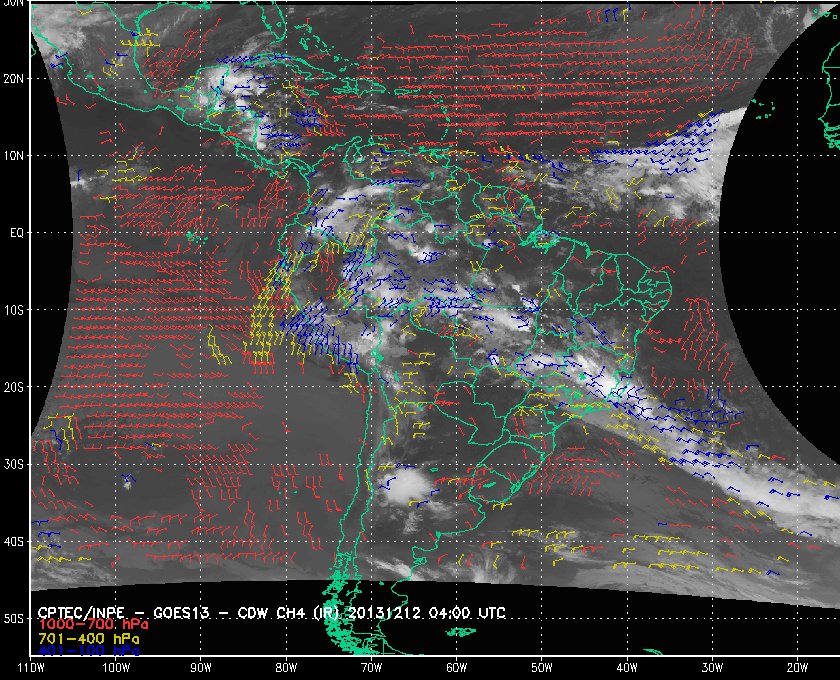The height and width of the screenshot is (680, 840).
Task: Click the 60W longitude label
Action: pyautogui.click(x=456, y=668)
